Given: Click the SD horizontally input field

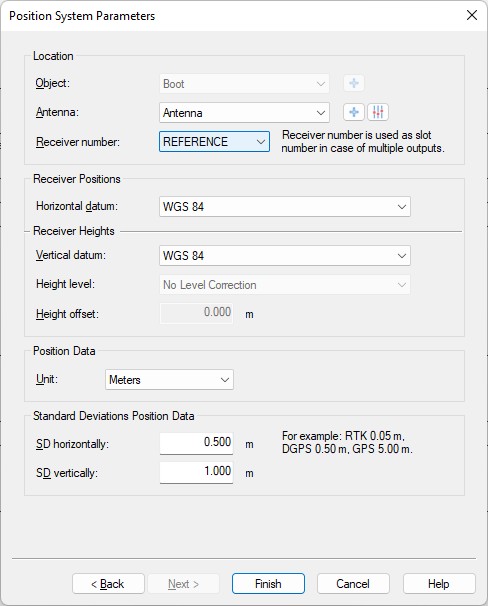Looking at the screenshot, I should tap(196, 443).
